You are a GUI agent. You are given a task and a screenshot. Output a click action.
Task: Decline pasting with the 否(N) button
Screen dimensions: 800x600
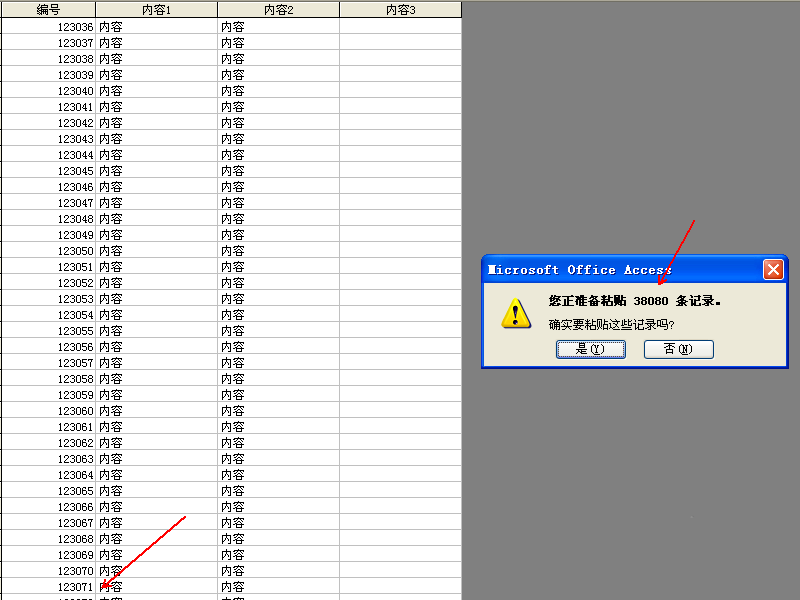click(679, 349)
